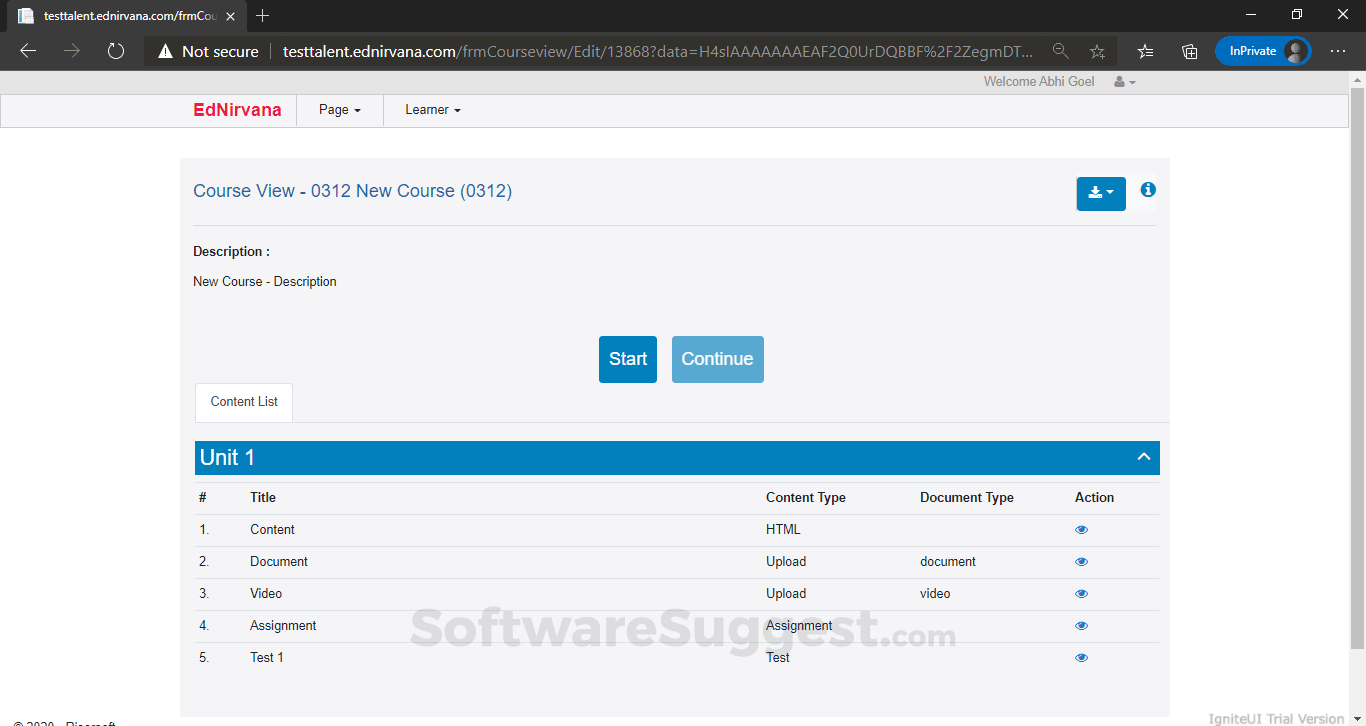The height and width of the screenshot is (726, 1366).
Task: Click the browser back arrow
Action: pos(28,51)
